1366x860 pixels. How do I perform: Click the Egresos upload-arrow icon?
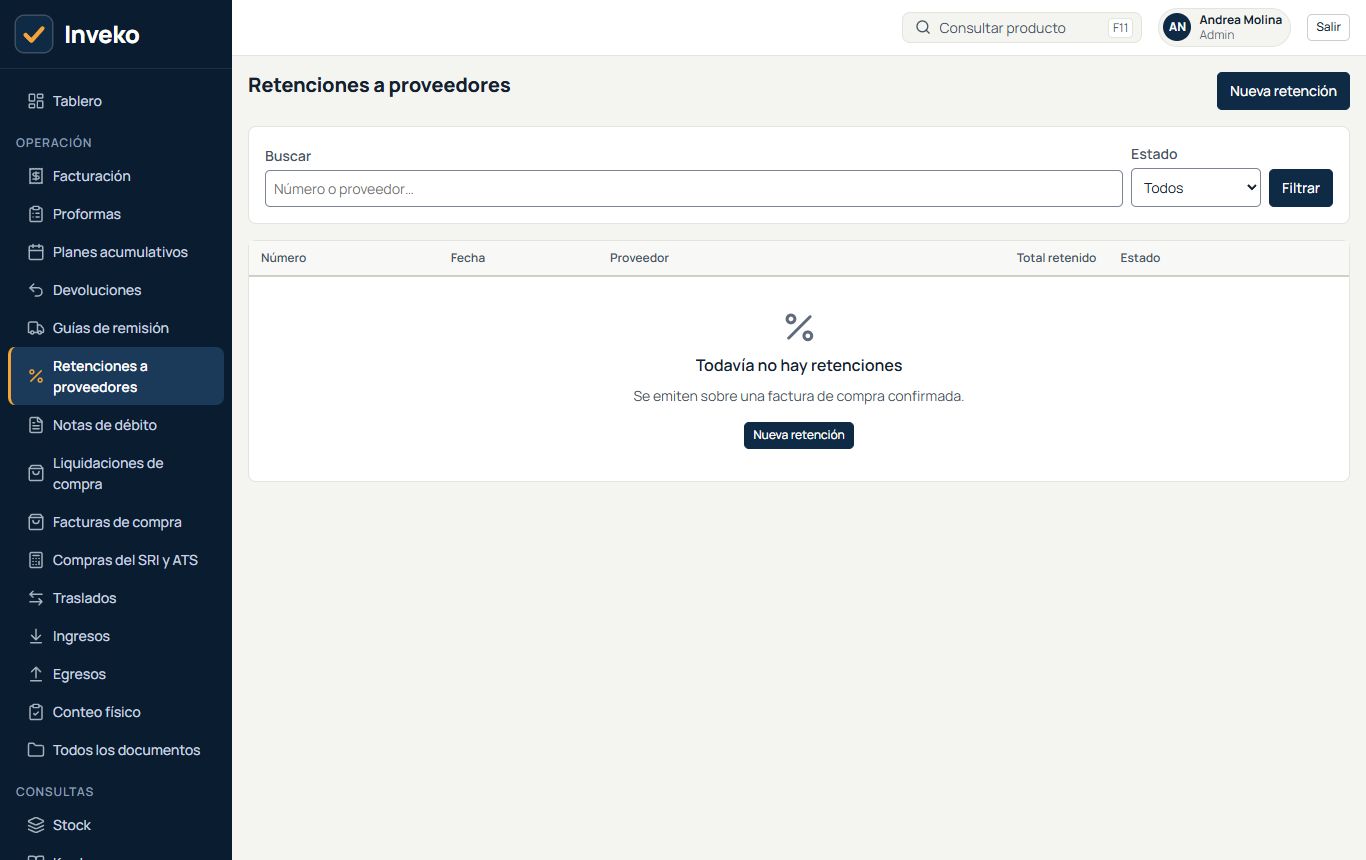pyautogui.click(x=36, y=674)
